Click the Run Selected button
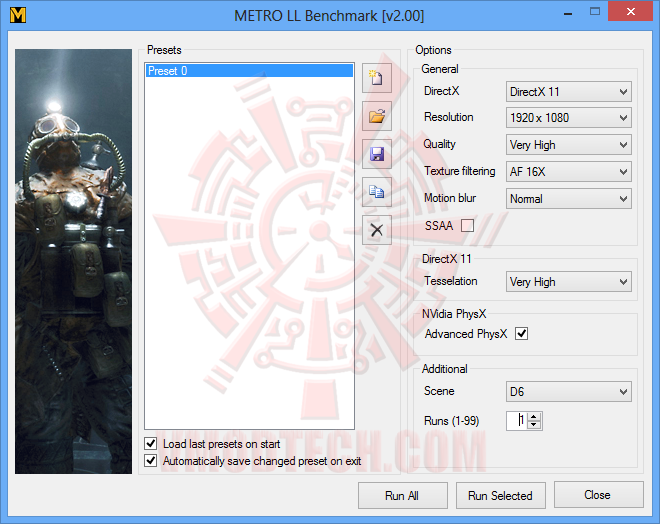Image resolution: width=660 pixels, height=524 pixels. 500,495
